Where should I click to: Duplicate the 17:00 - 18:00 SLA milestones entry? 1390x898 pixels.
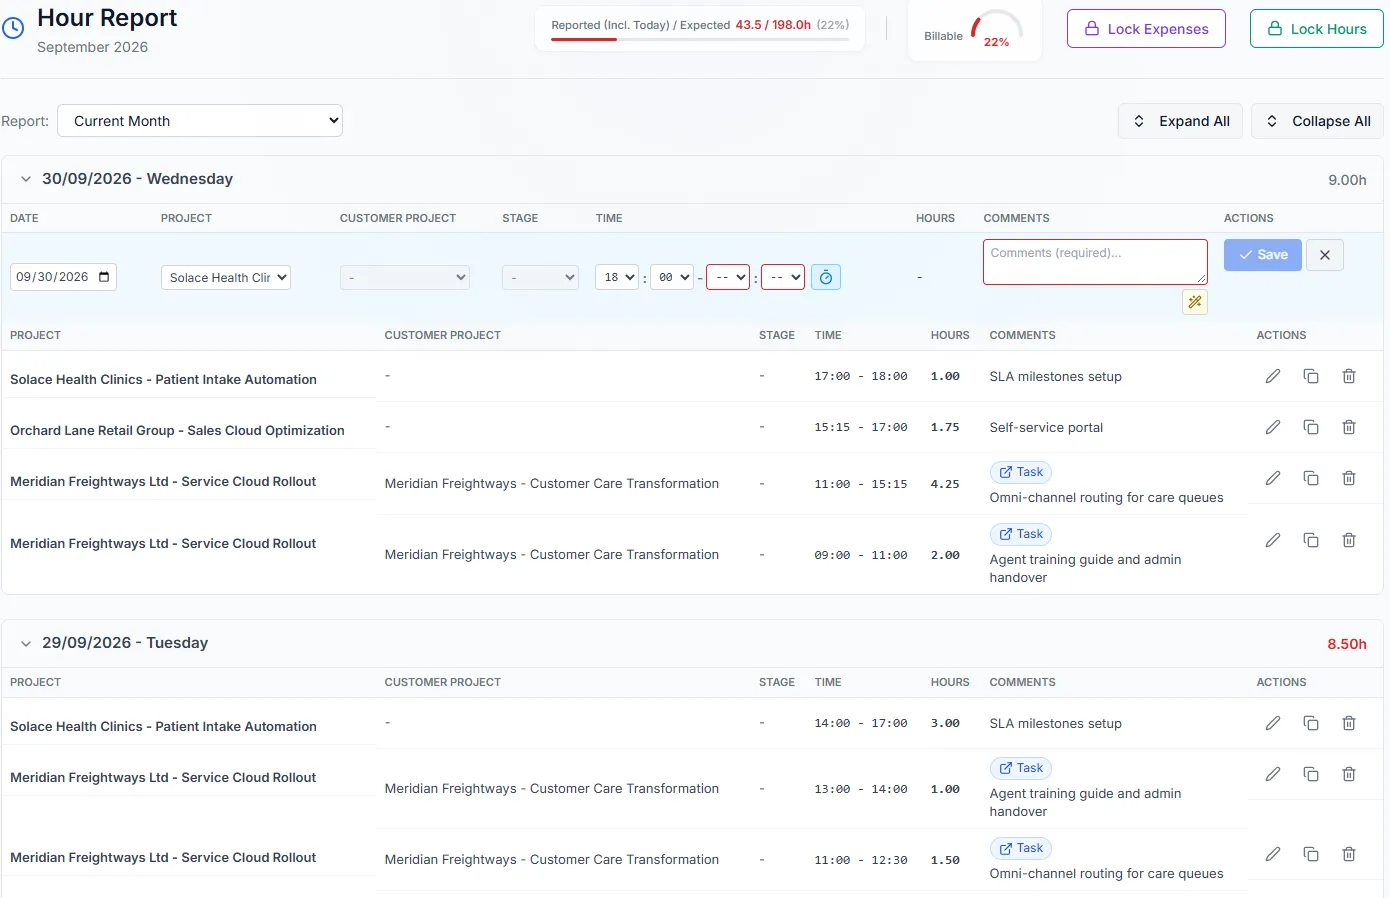(x=1311, y=376)
